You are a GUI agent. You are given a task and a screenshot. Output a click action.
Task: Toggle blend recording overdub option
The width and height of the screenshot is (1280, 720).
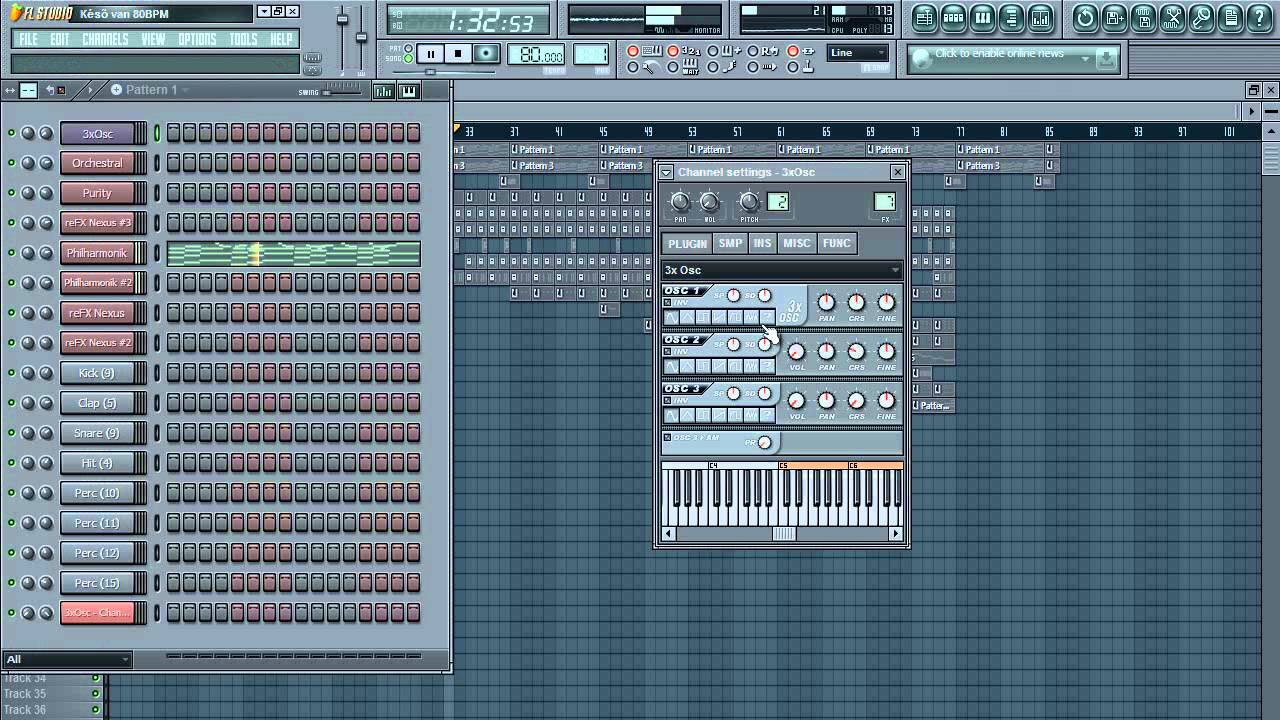[x=713, y=51]
